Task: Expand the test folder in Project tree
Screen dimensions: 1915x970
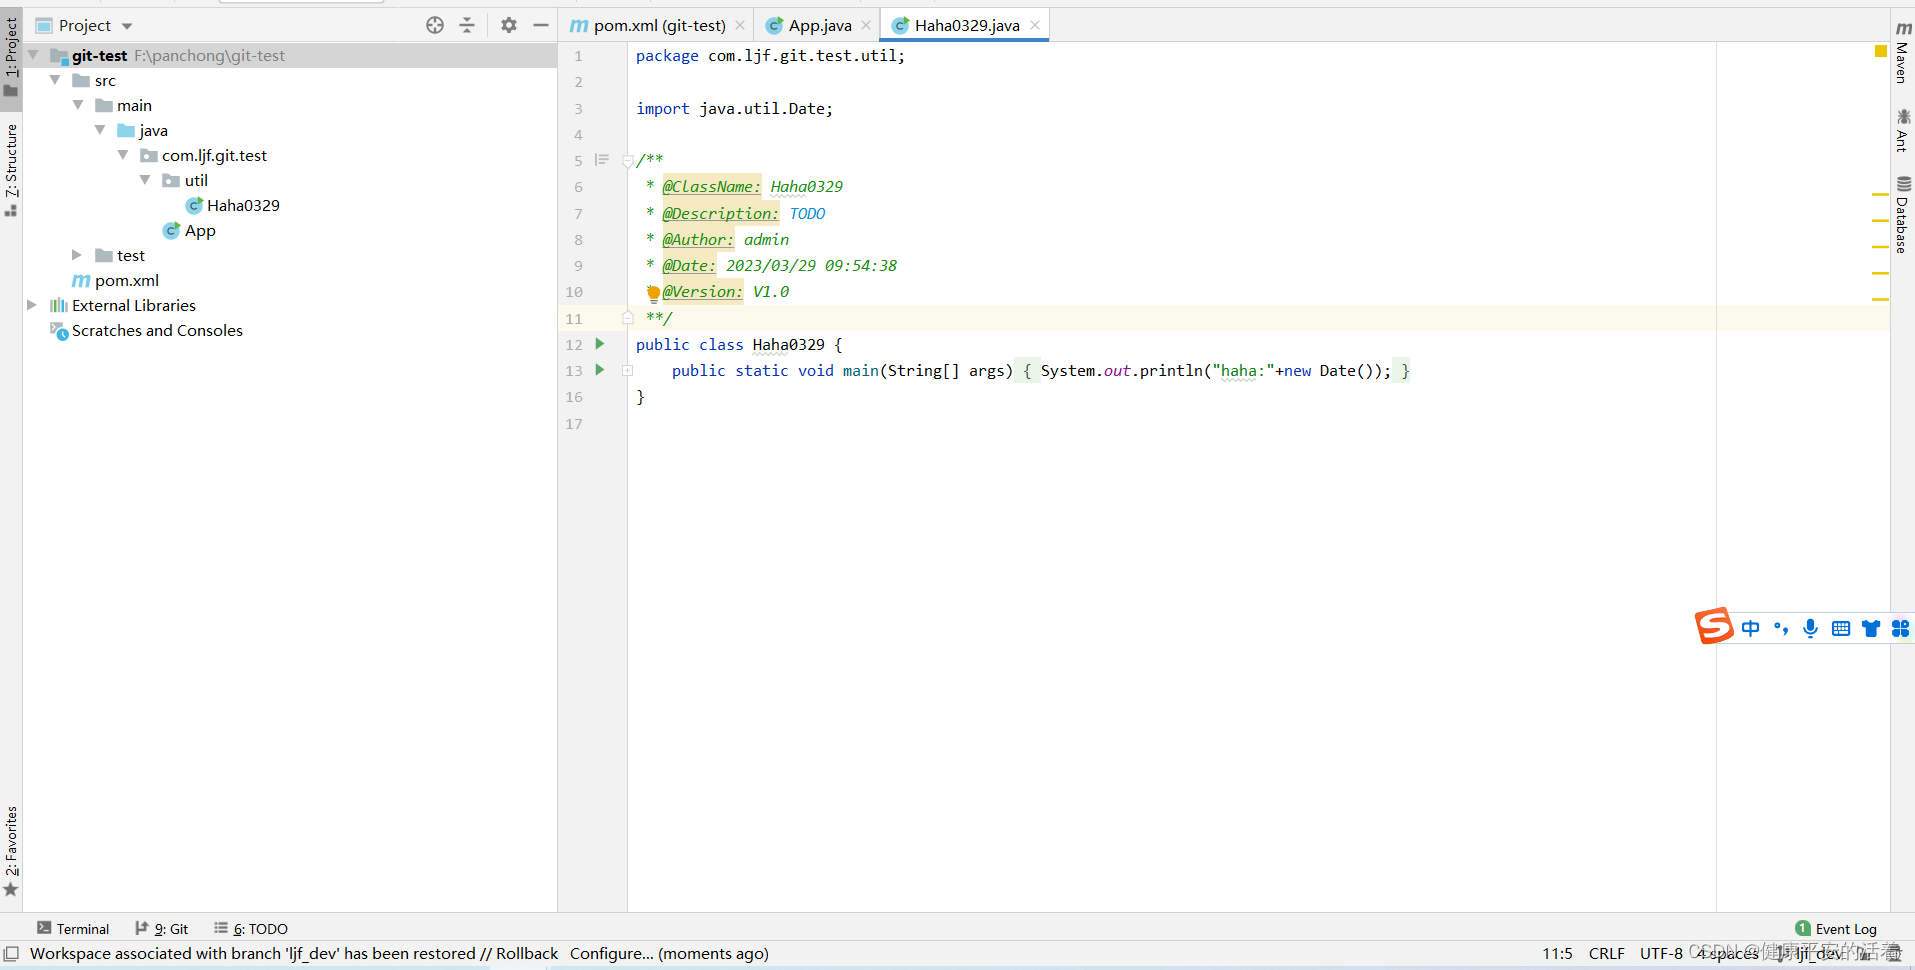Action: point(76,255)
